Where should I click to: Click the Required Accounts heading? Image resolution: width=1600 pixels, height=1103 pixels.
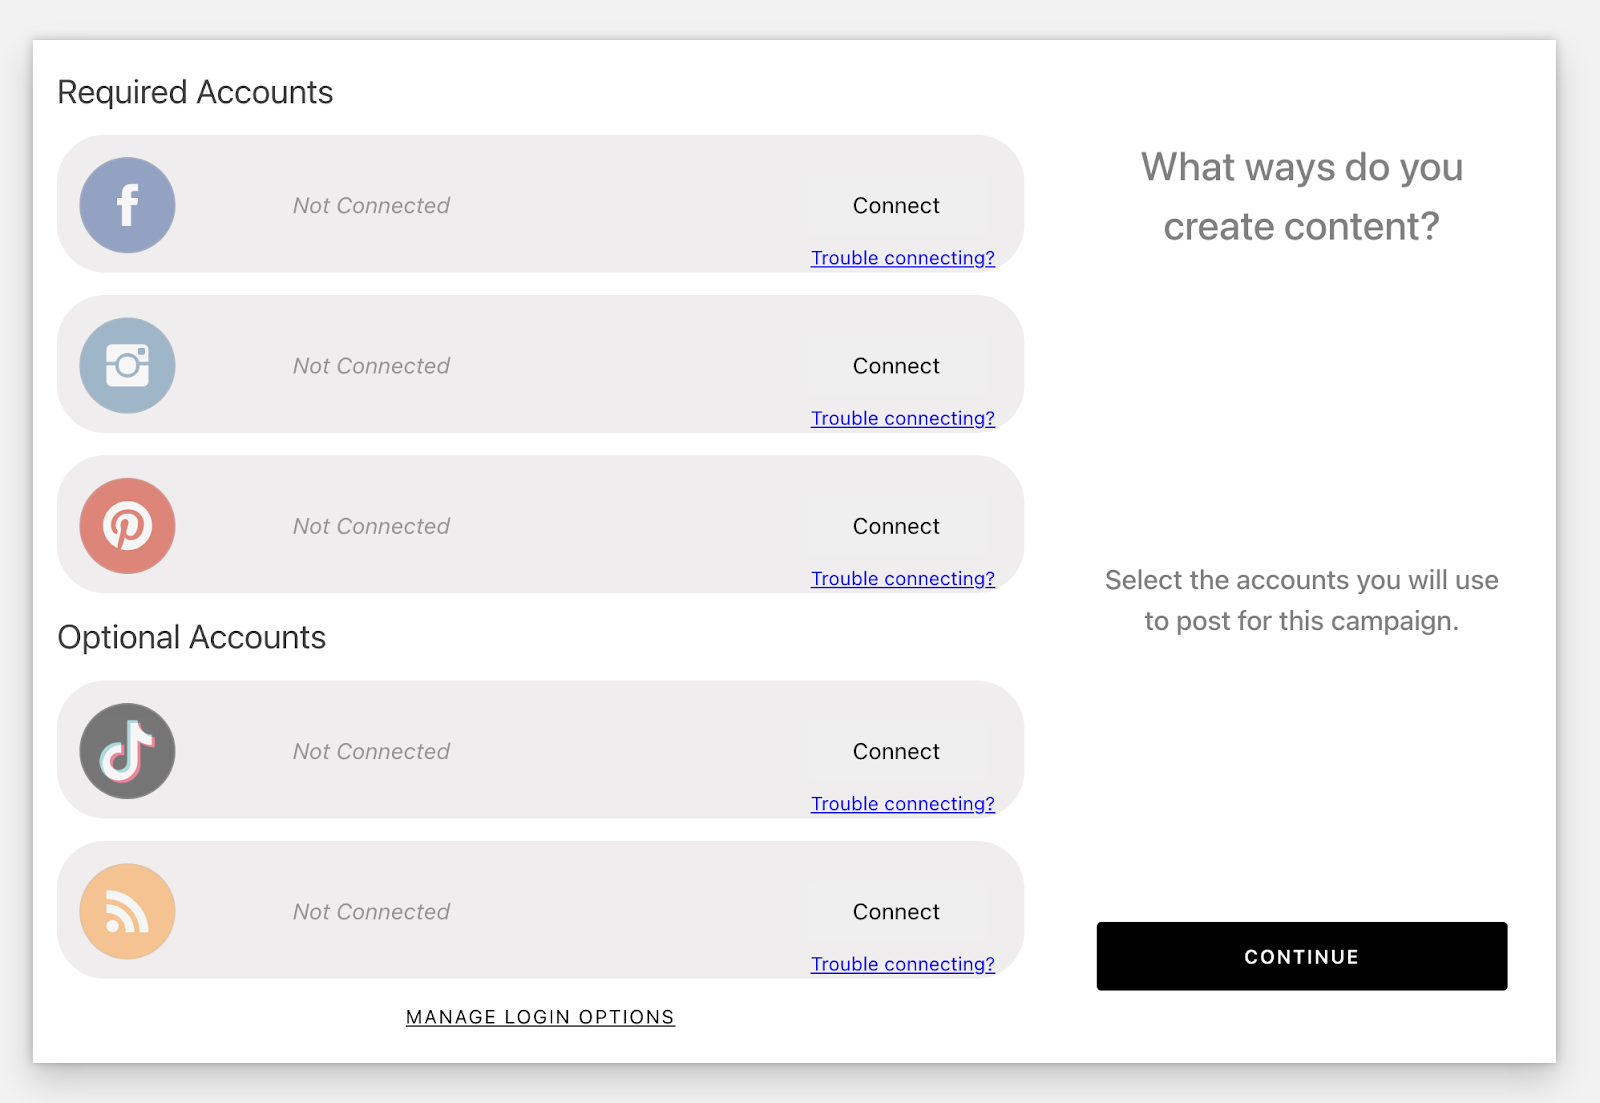[195, 92]
